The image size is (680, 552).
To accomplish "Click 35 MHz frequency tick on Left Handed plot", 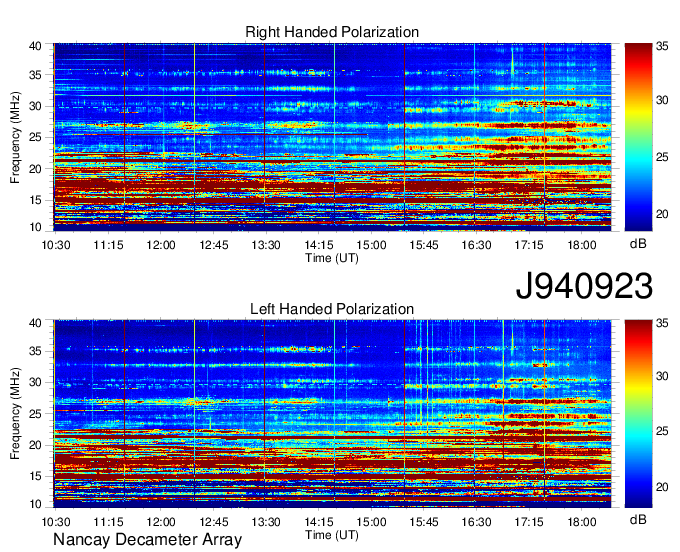I will 35,351.
